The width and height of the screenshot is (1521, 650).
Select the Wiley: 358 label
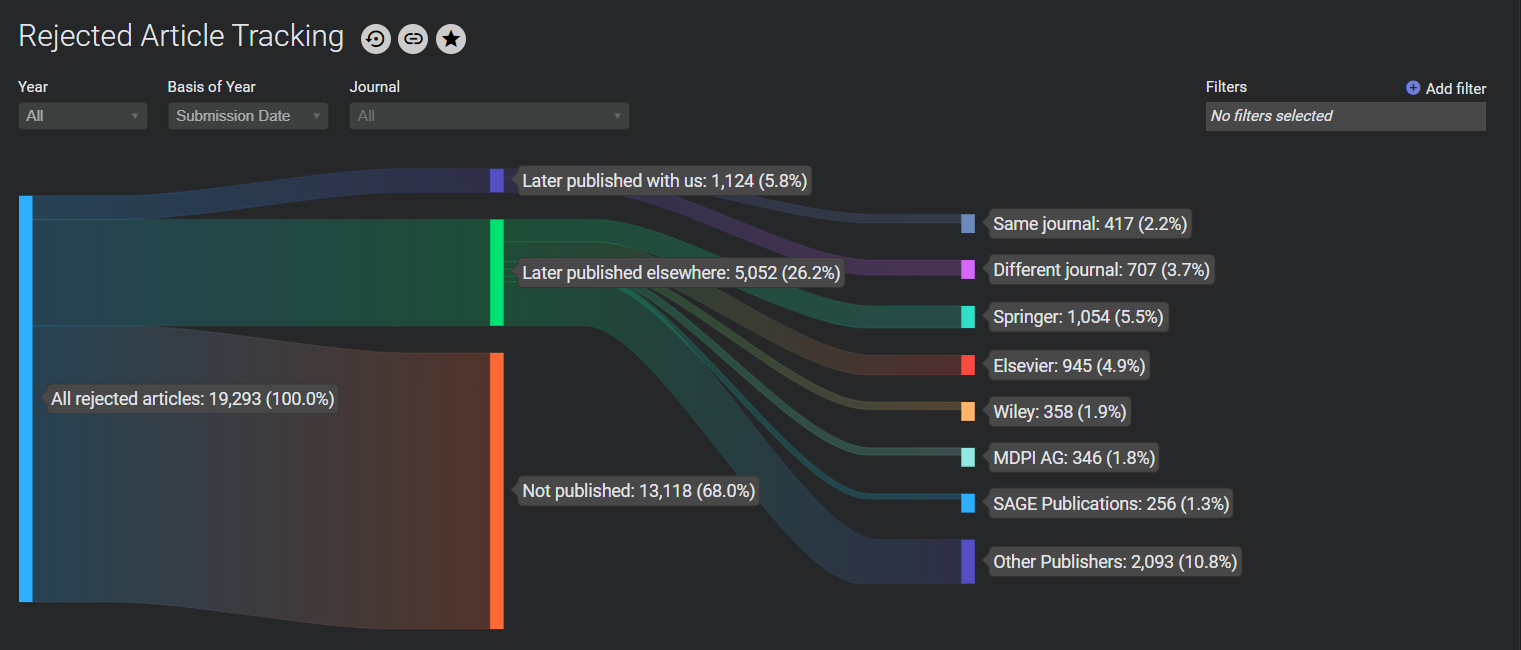point(1059,411)
